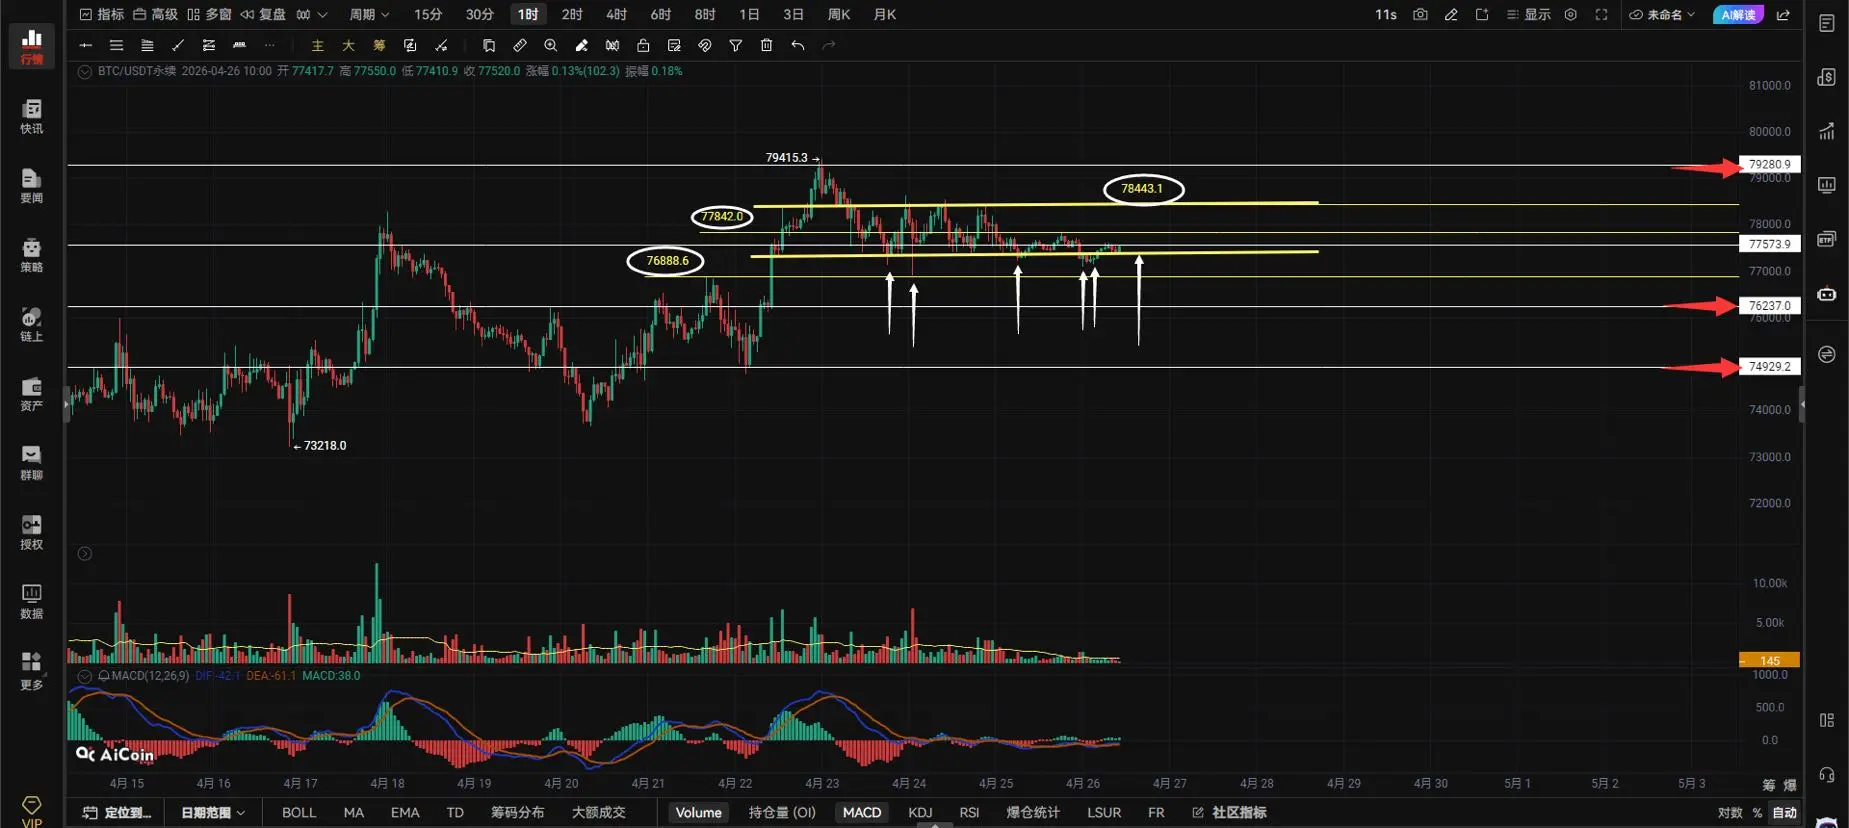Click the 筹 chip distribution toolbar icon
Viewport: 1849px width, 828px height.
tap(379, 45)
